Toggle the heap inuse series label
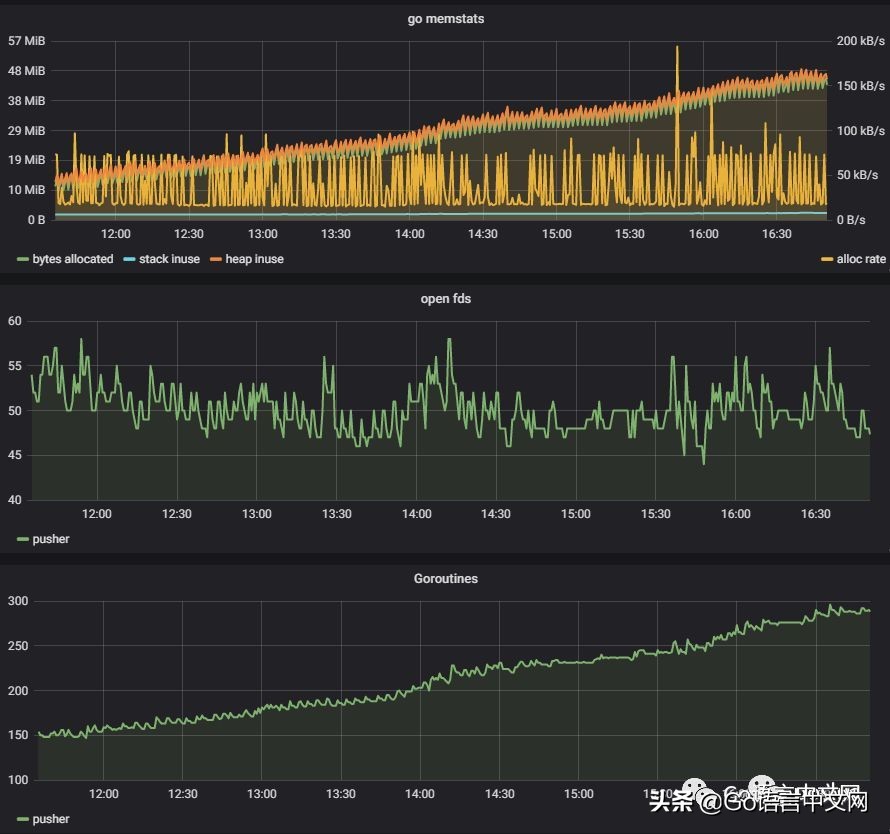This screenshot has height=834, width=890. coord(254,259)
